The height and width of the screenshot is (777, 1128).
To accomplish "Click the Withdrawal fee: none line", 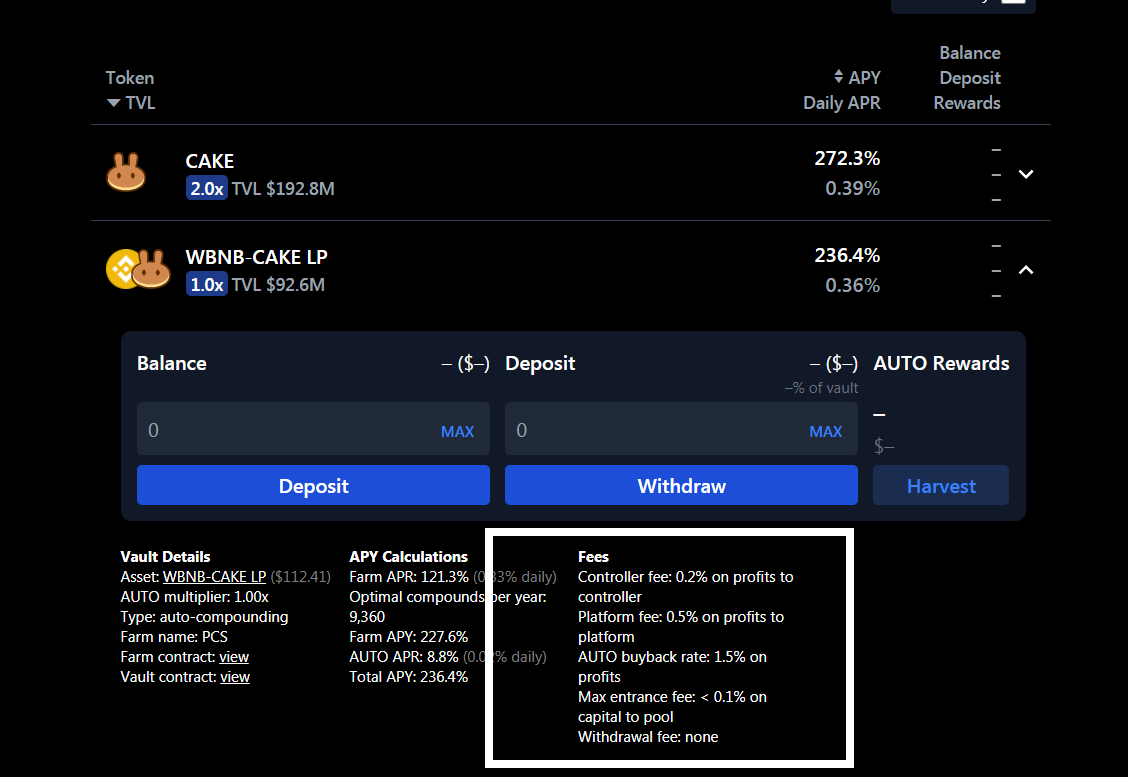I will coord(648,737).
